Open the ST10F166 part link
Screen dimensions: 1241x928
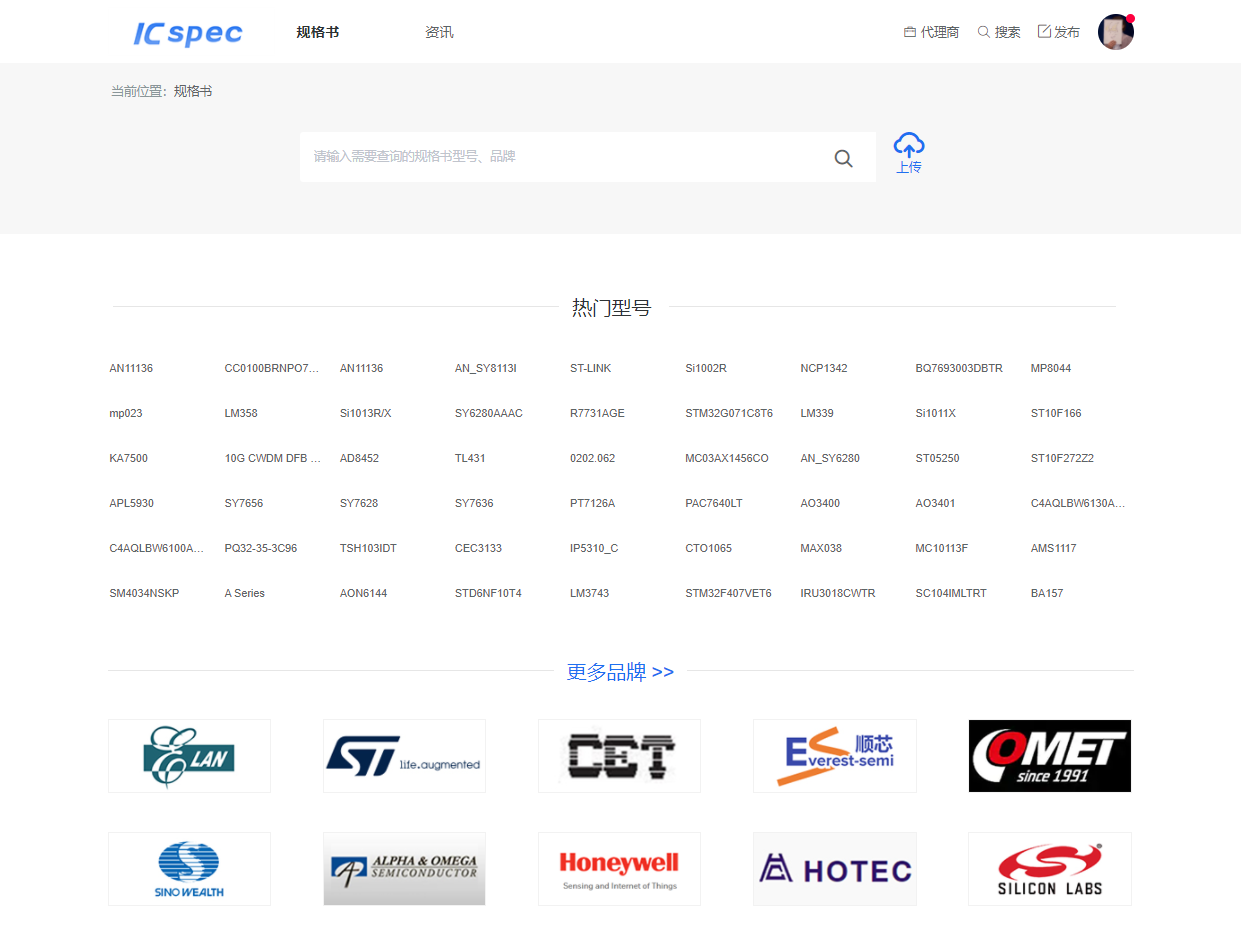(x=1056, y=413)
